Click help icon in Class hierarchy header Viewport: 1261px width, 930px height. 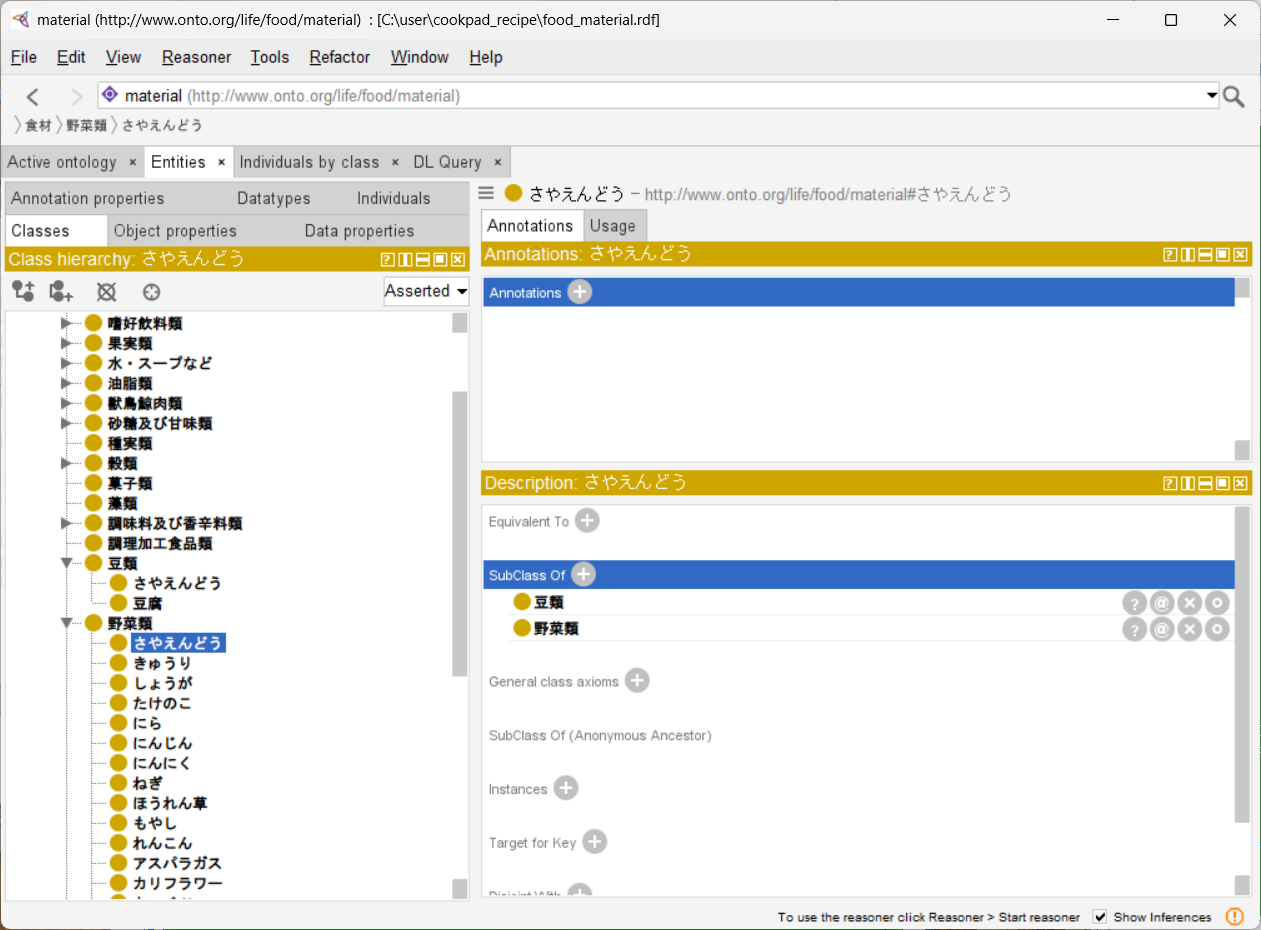[388, 260]
